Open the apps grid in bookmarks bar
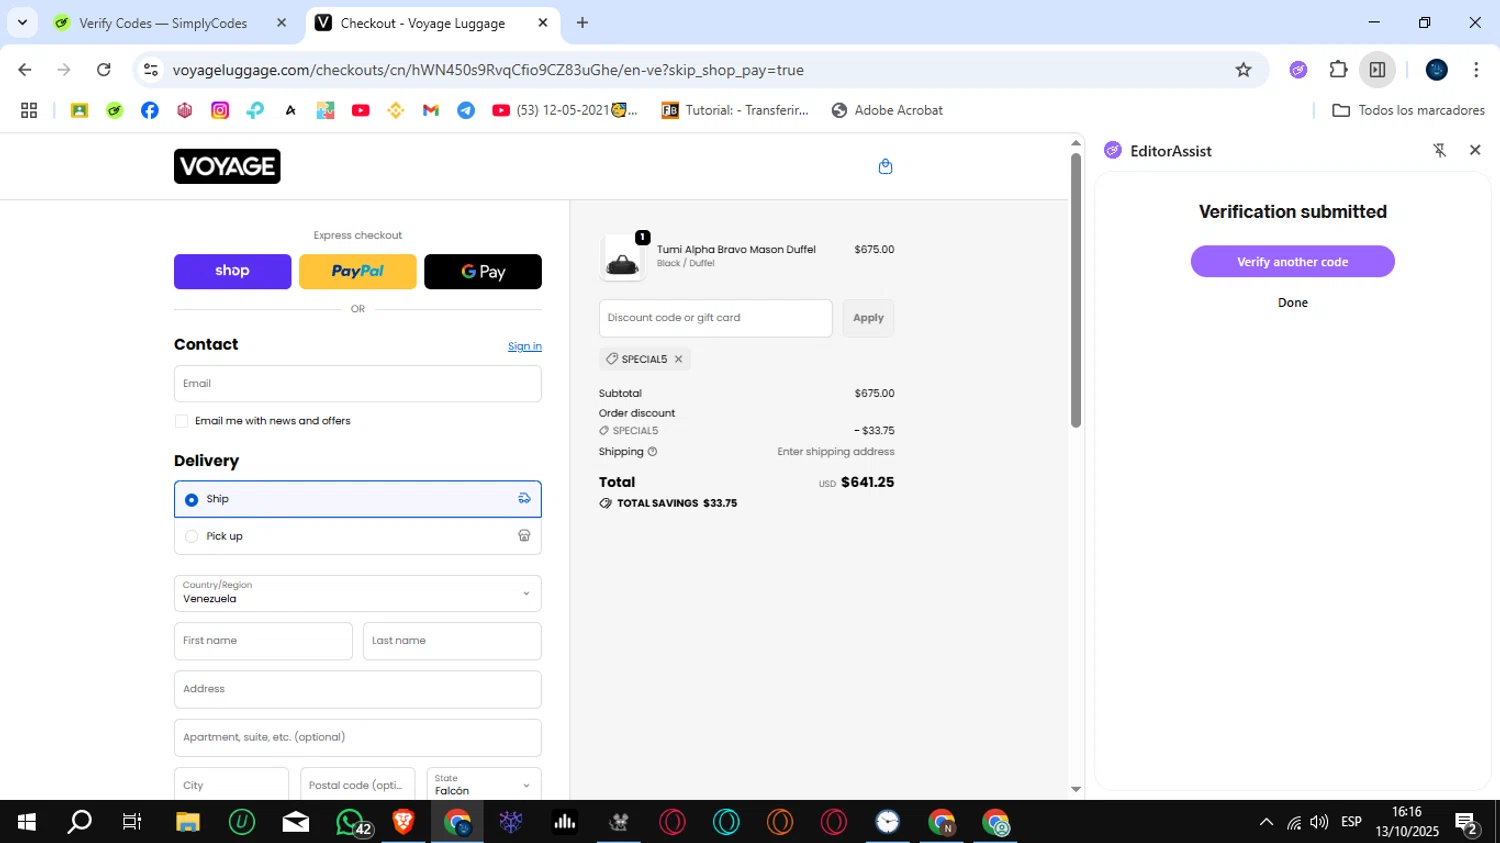Image resolution: width=1500 pixels, height=843 pixels. coord(29,110)
